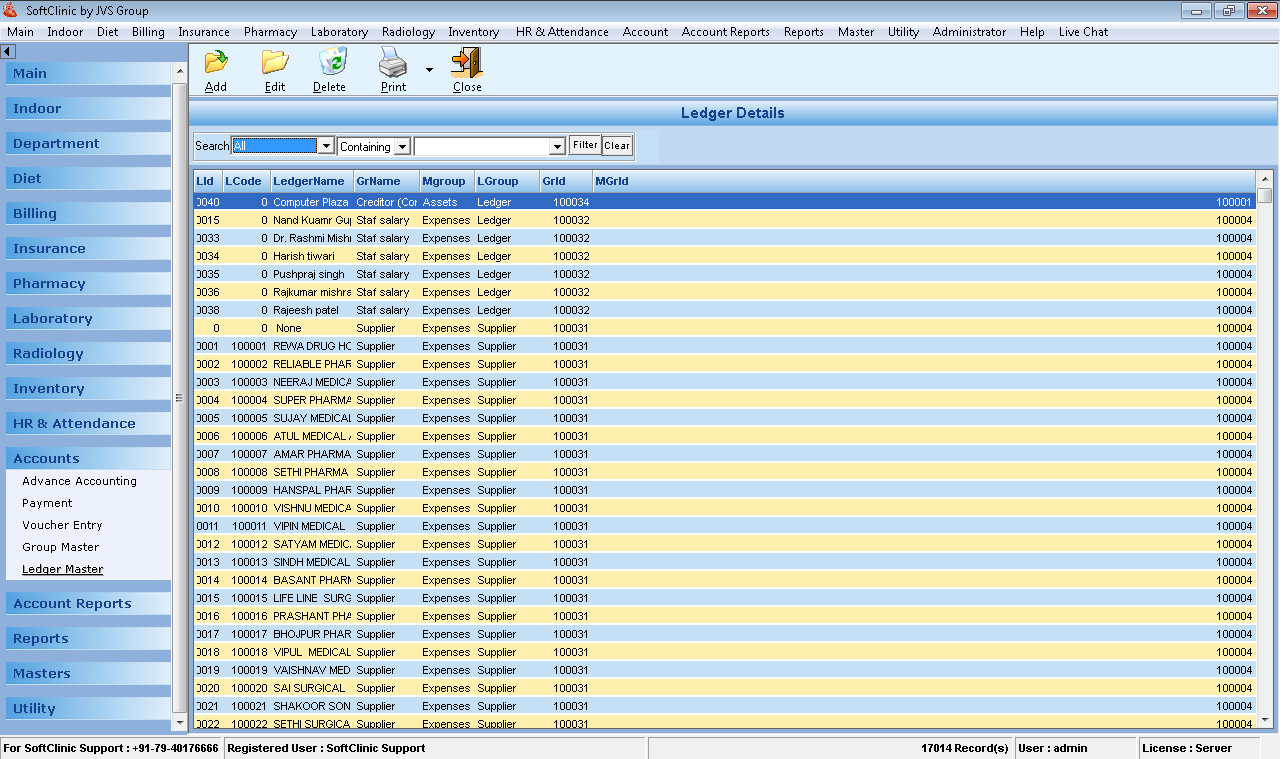Open Voucher Entry from the Accounts section
1283x759 pixels.
click(x=59, y=525)
